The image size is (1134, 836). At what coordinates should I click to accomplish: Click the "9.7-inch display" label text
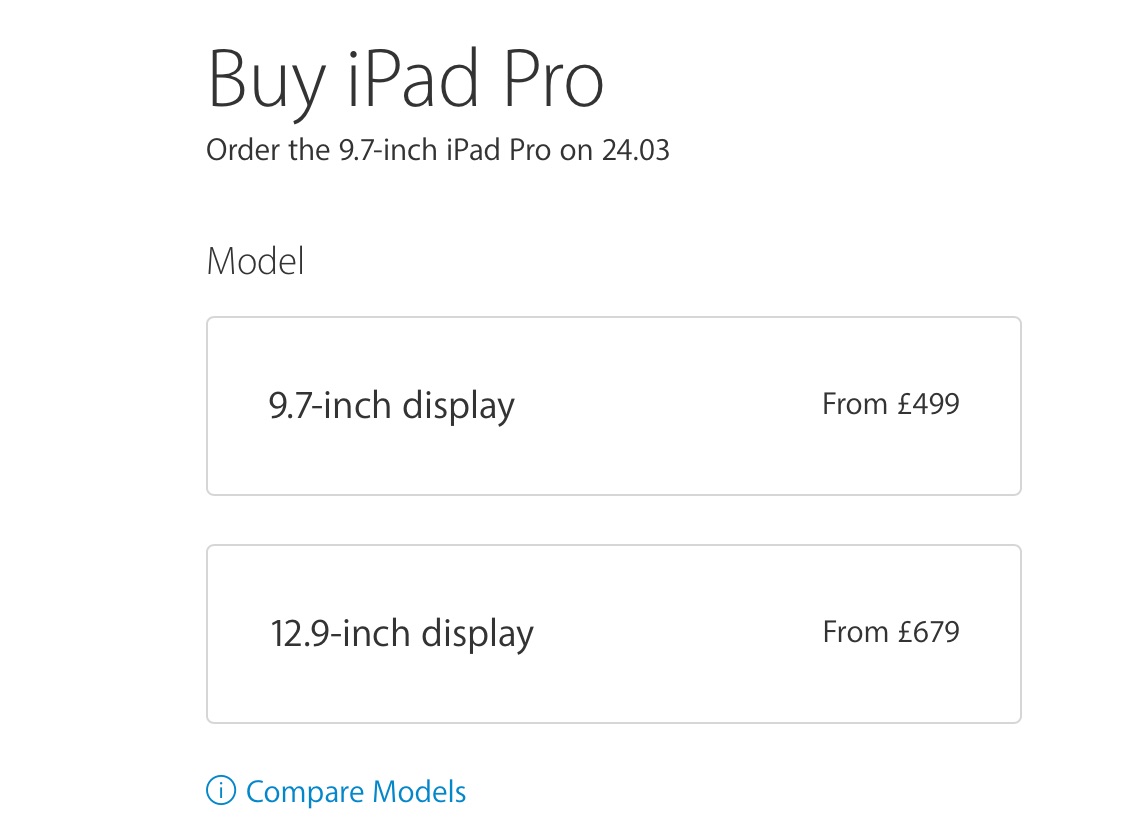pos(392,406)
